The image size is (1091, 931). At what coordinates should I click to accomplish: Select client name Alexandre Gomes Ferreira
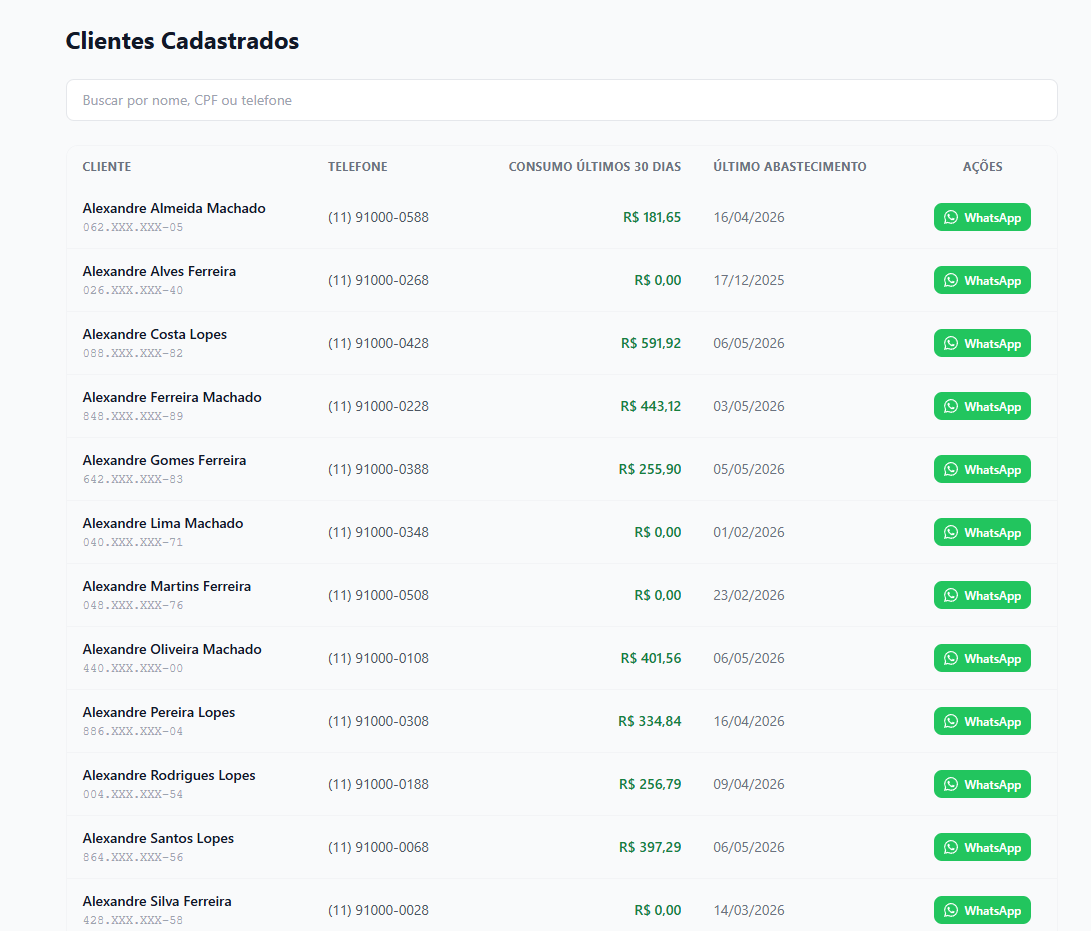(164, 460)
